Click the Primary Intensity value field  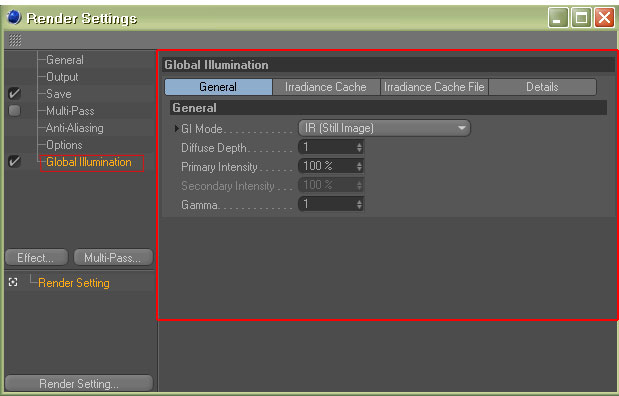pyautogui.click(x=331, y=166)
